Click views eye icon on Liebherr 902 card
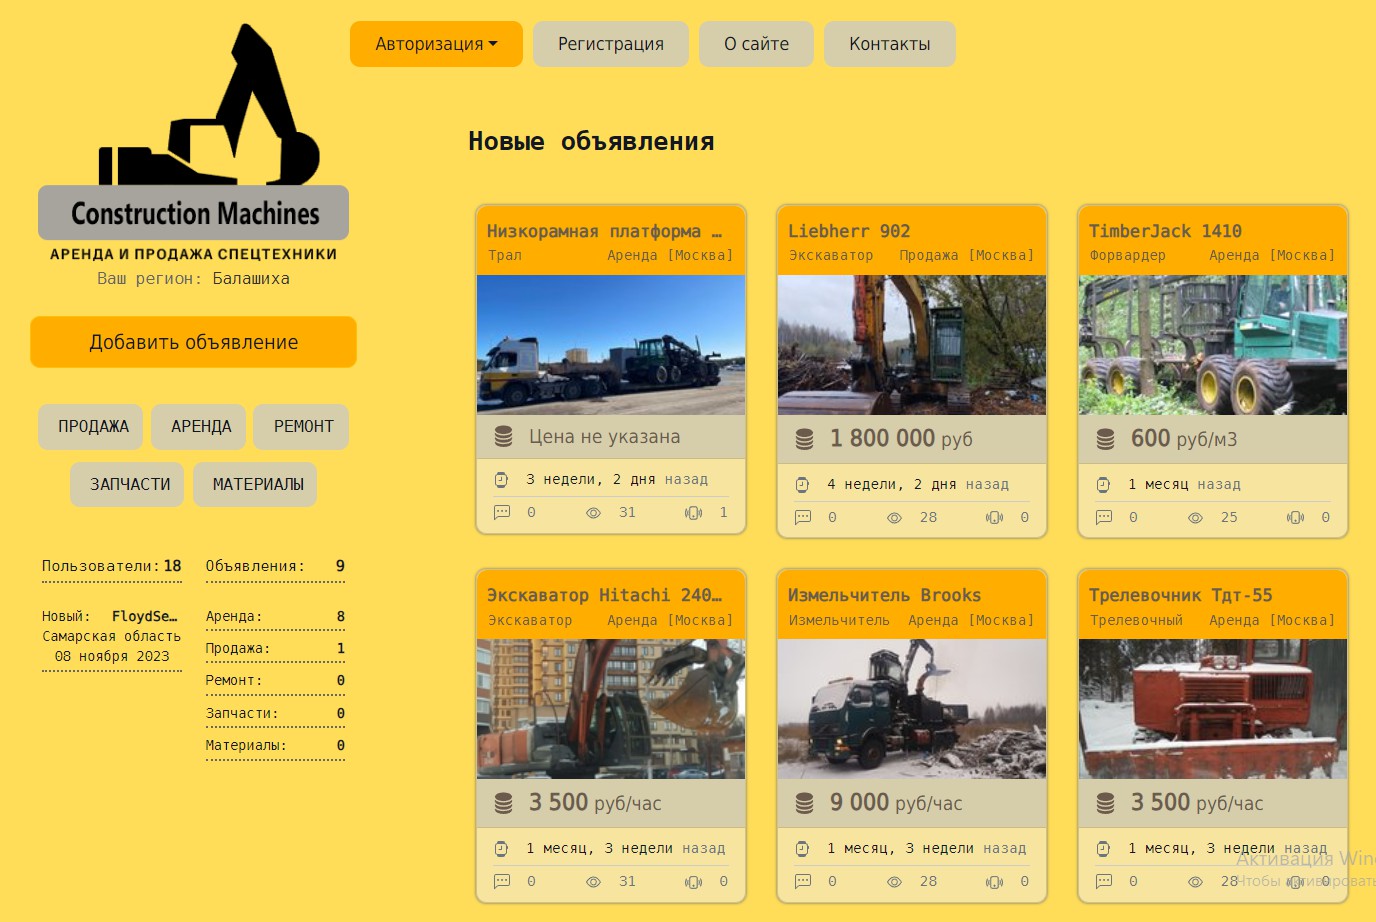This screenshot has width=1376, height=922. [x=894, y=518]
